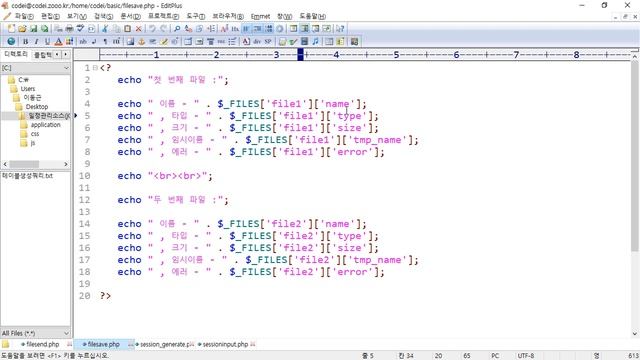Image resolution: width=640 pixels, height=360 pixels.
Task: Open the 브라우저 menu
Action: click(228, 16)
